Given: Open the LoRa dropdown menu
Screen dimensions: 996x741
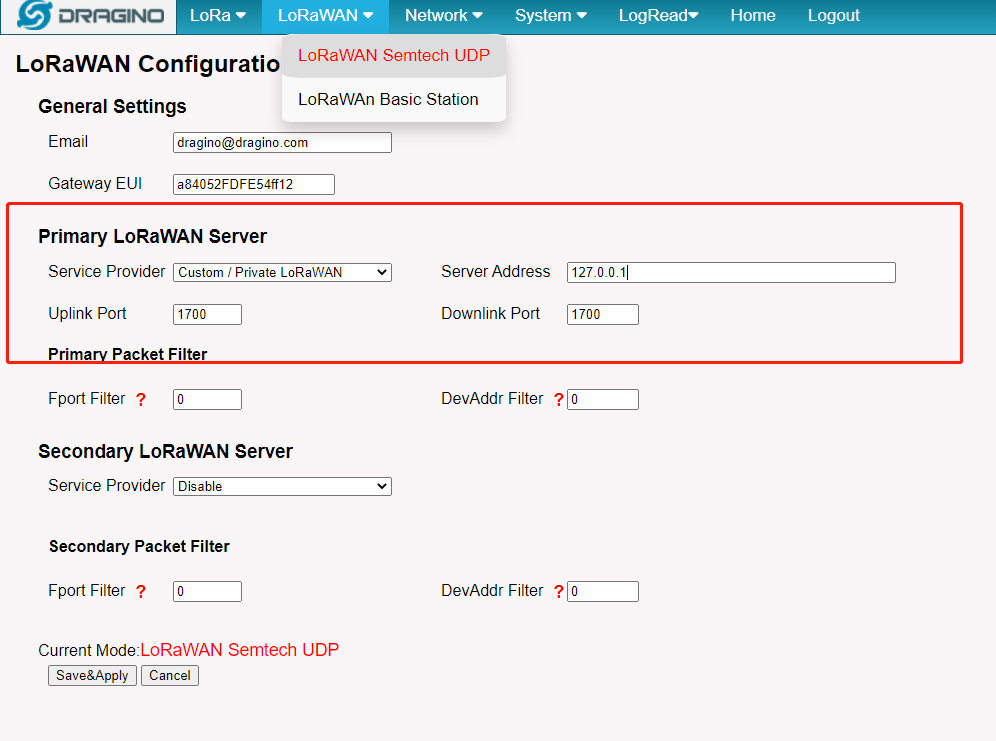Looking at the screenshot, I should point(218,16).
